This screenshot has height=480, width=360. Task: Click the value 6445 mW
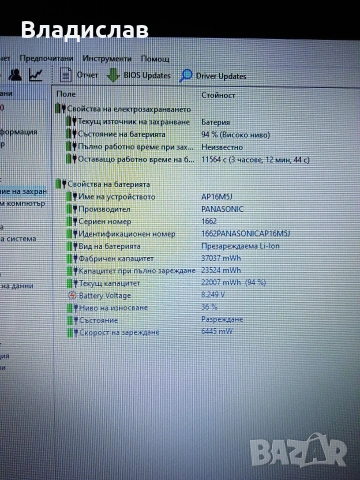[217, 331]
